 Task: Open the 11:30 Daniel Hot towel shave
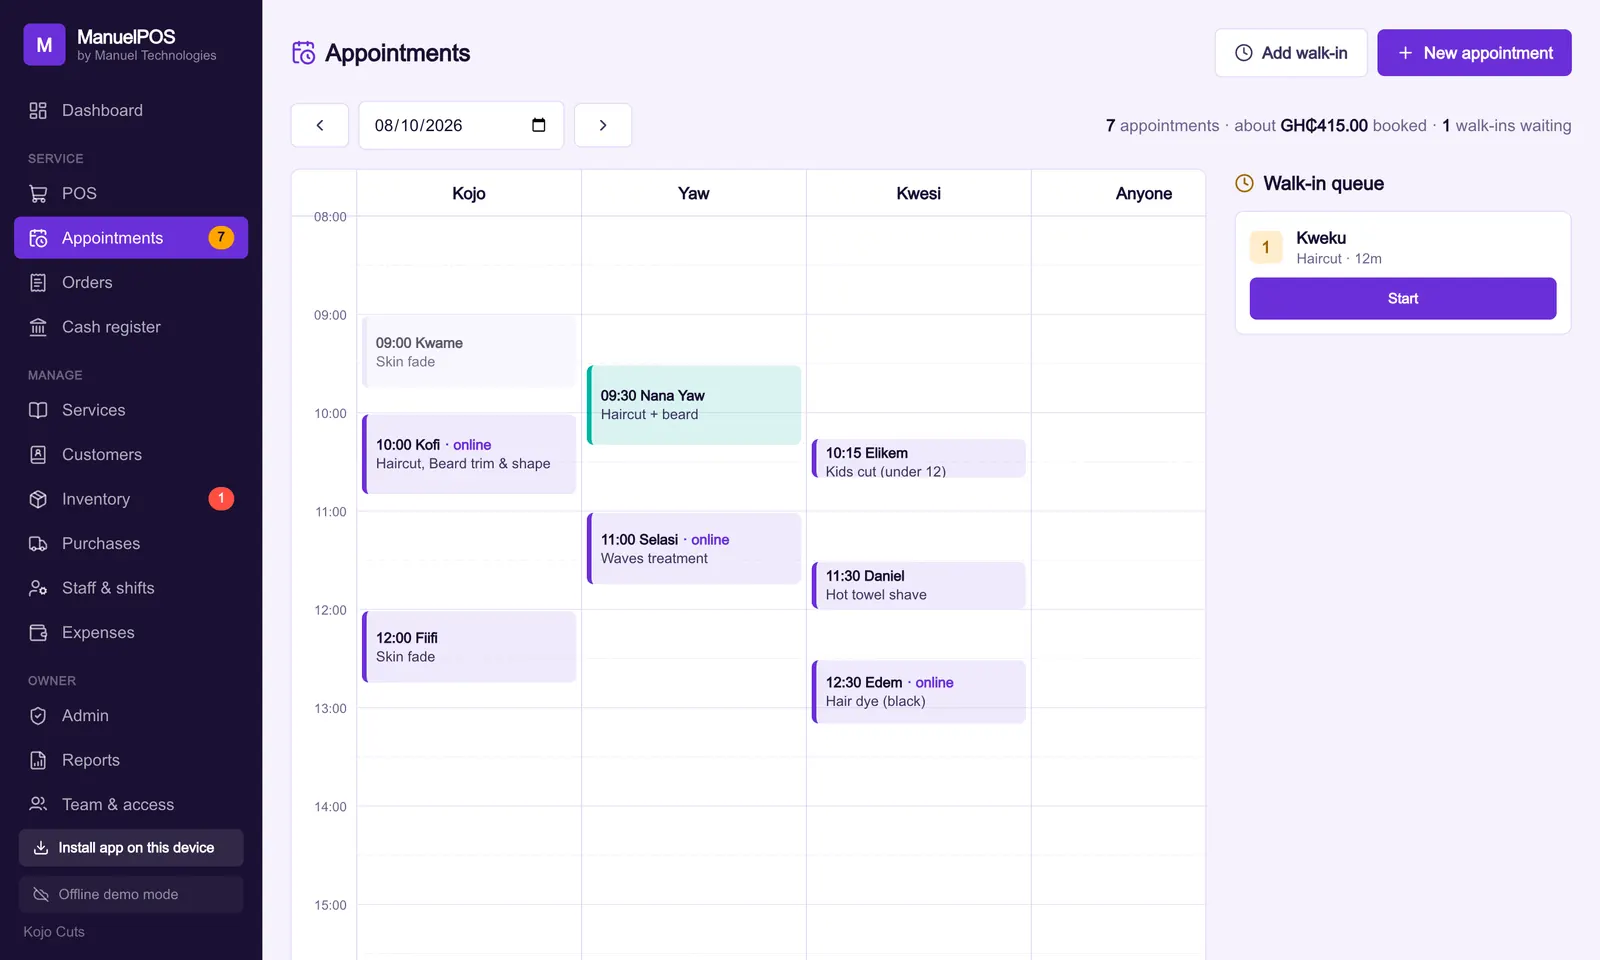coord(919,586)
